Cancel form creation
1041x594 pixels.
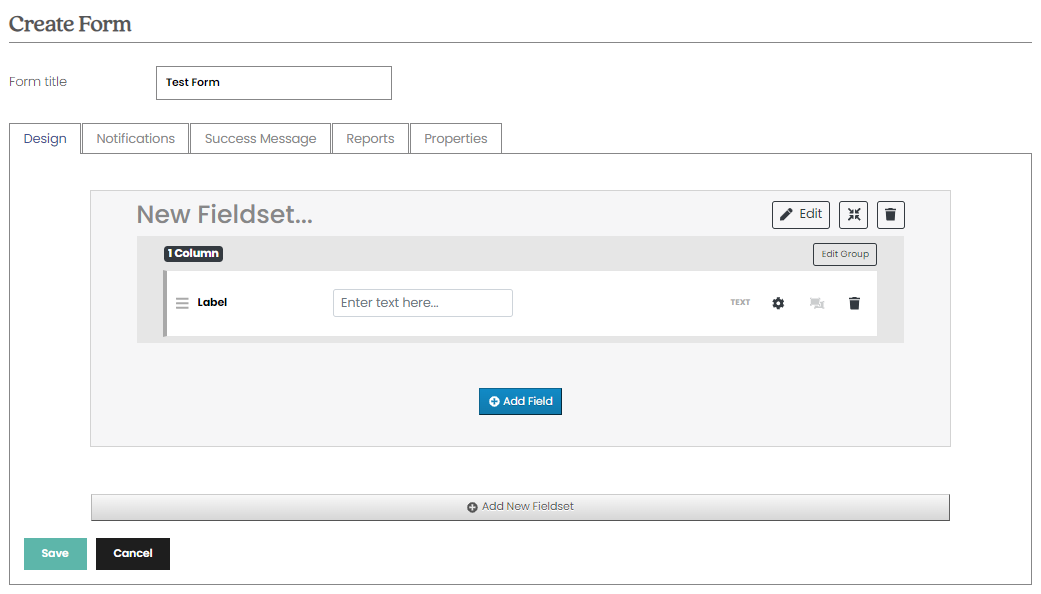coord(133,554)
